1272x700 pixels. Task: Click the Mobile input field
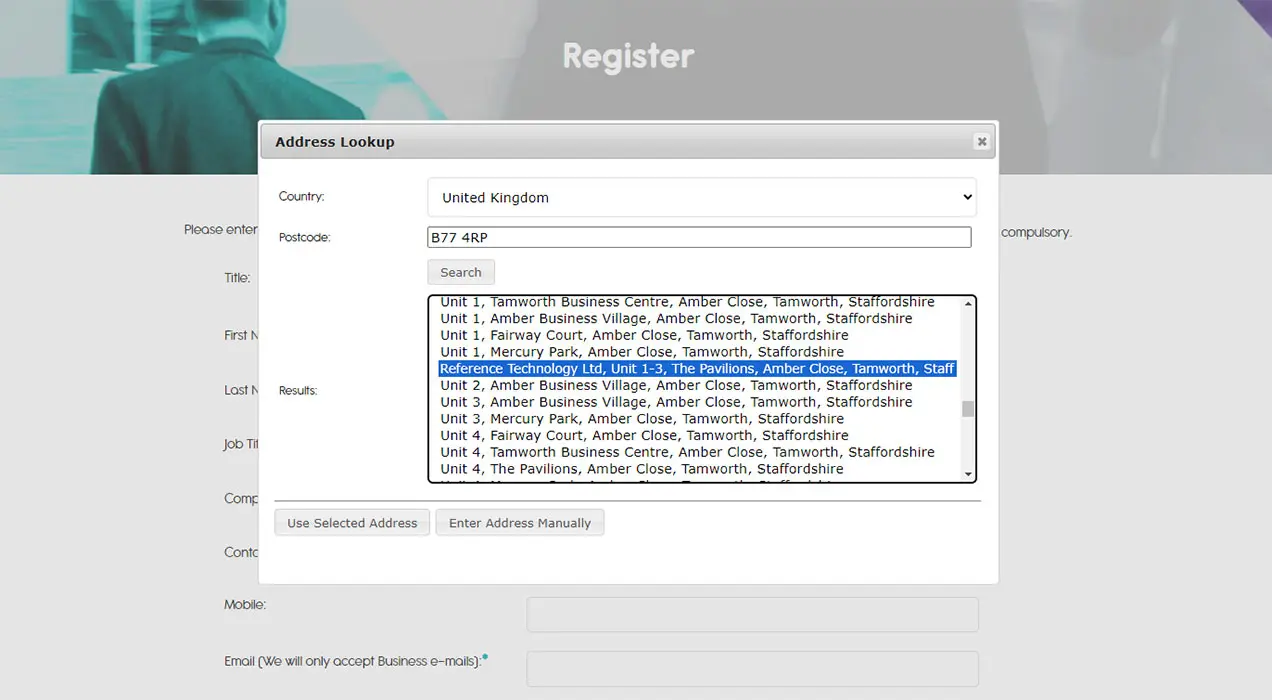click(751, 614)
